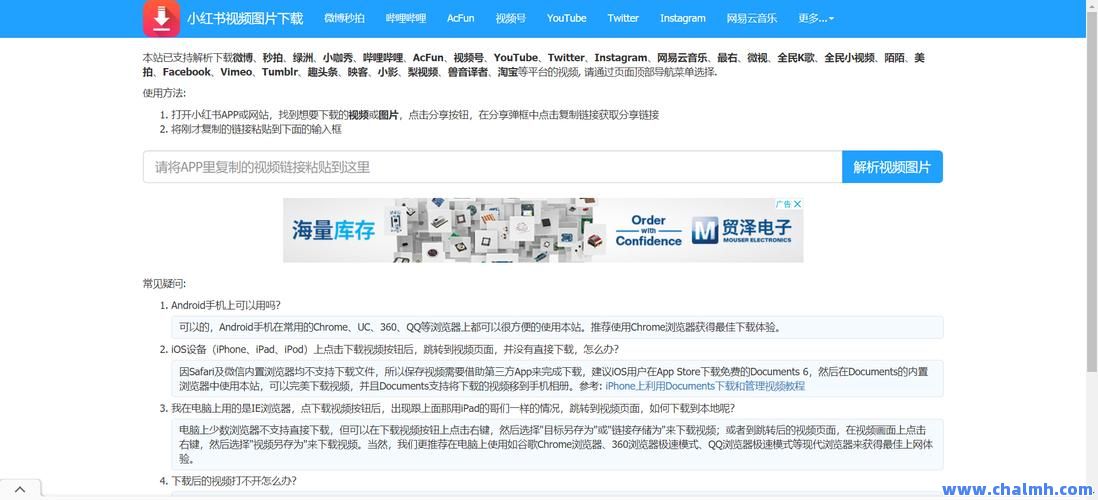The image size is (1098, 500).
Task: Open the Twitter nav item
Action: click(623, 19)
